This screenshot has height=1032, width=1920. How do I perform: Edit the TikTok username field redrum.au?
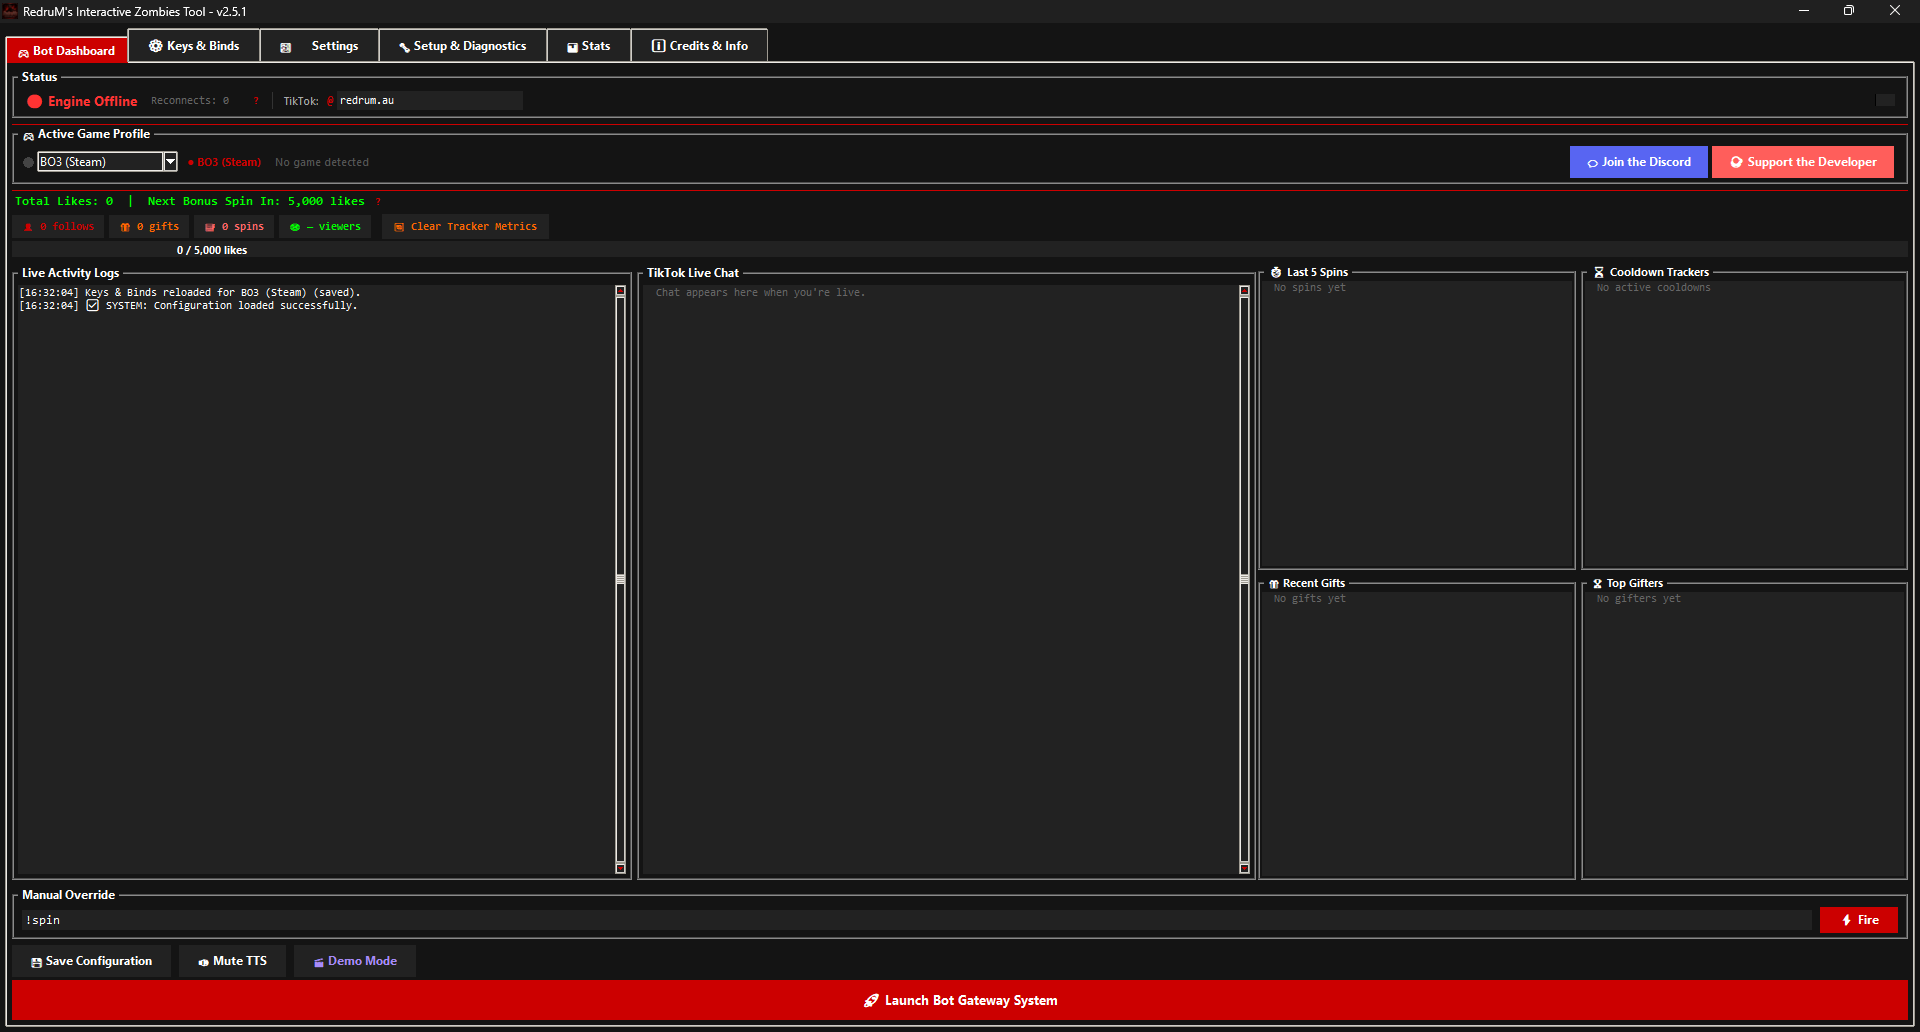[429, 100]
